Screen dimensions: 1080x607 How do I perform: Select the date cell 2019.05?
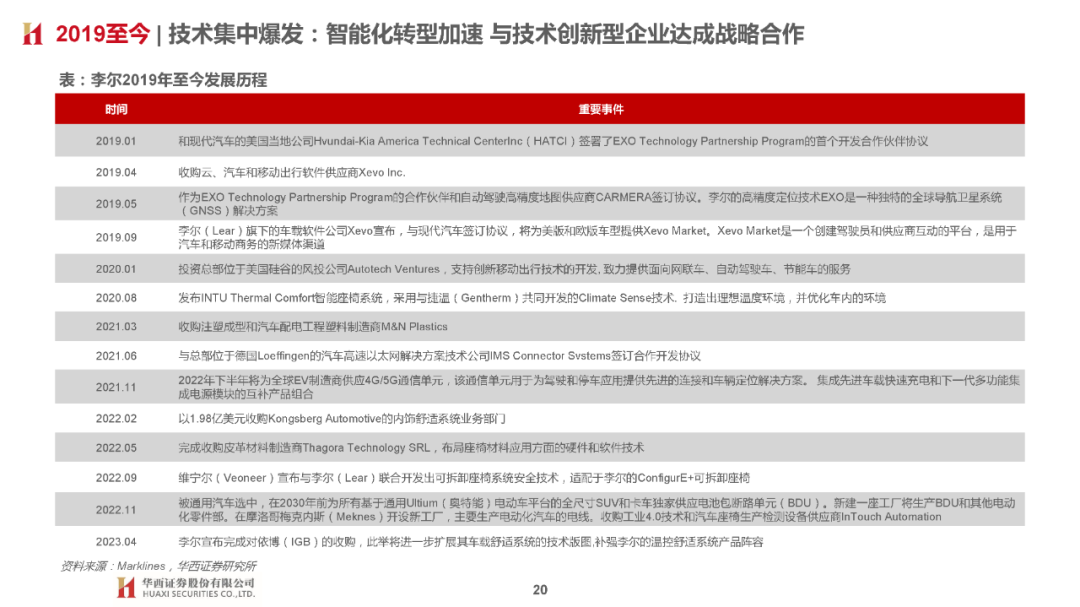click(116, 204)
